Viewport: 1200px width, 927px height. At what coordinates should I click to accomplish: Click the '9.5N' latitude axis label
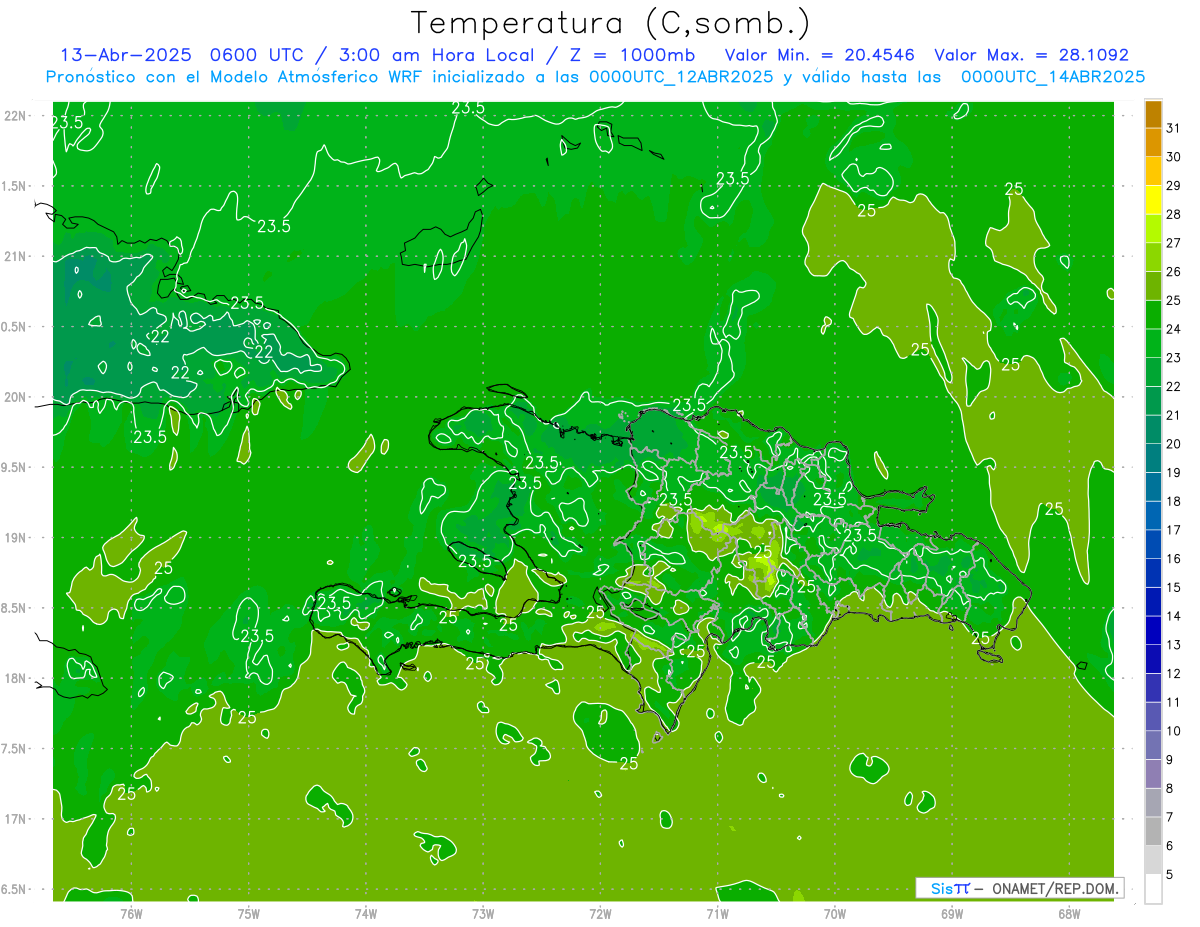15,467
